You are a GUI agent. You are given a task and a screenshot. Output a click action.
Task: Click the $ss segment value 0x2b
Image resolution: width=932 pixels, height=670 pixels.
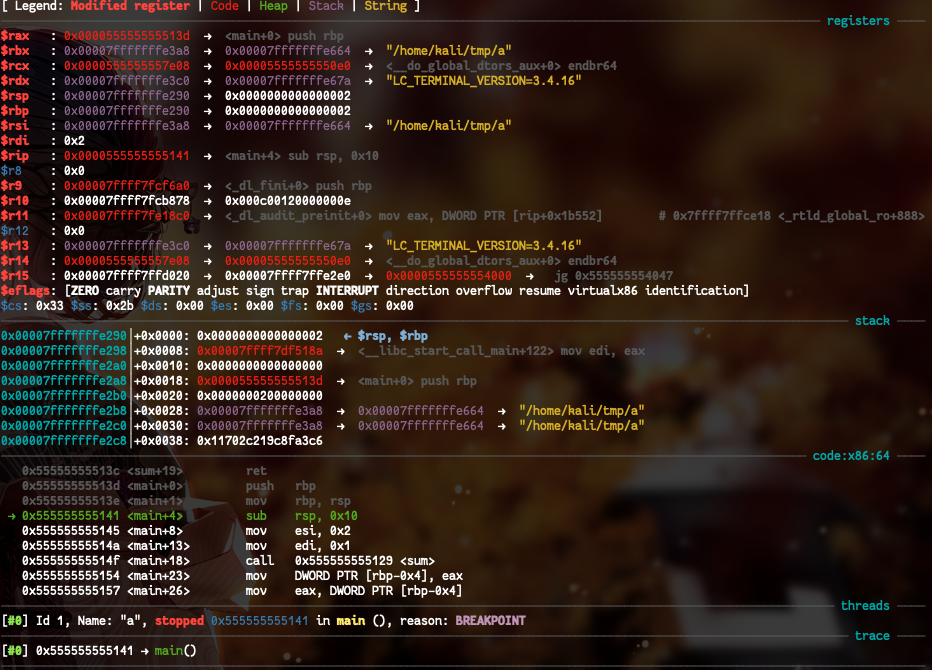[x=120, y=306]
